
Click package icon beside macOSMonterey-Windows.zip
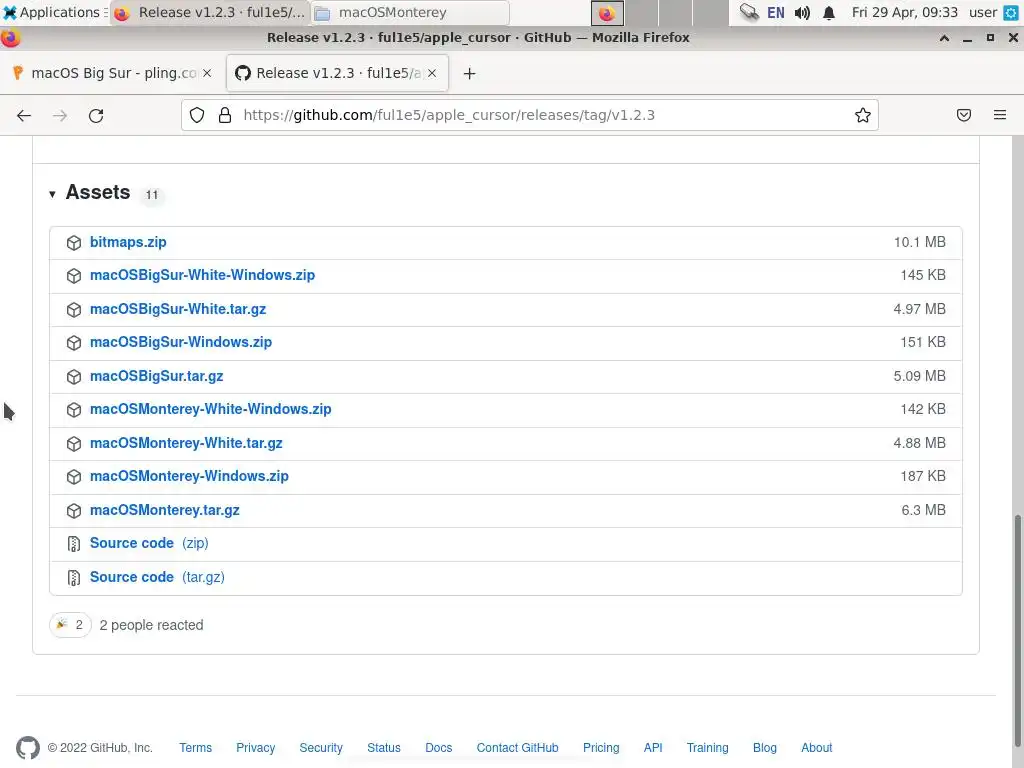click(74, 477)
